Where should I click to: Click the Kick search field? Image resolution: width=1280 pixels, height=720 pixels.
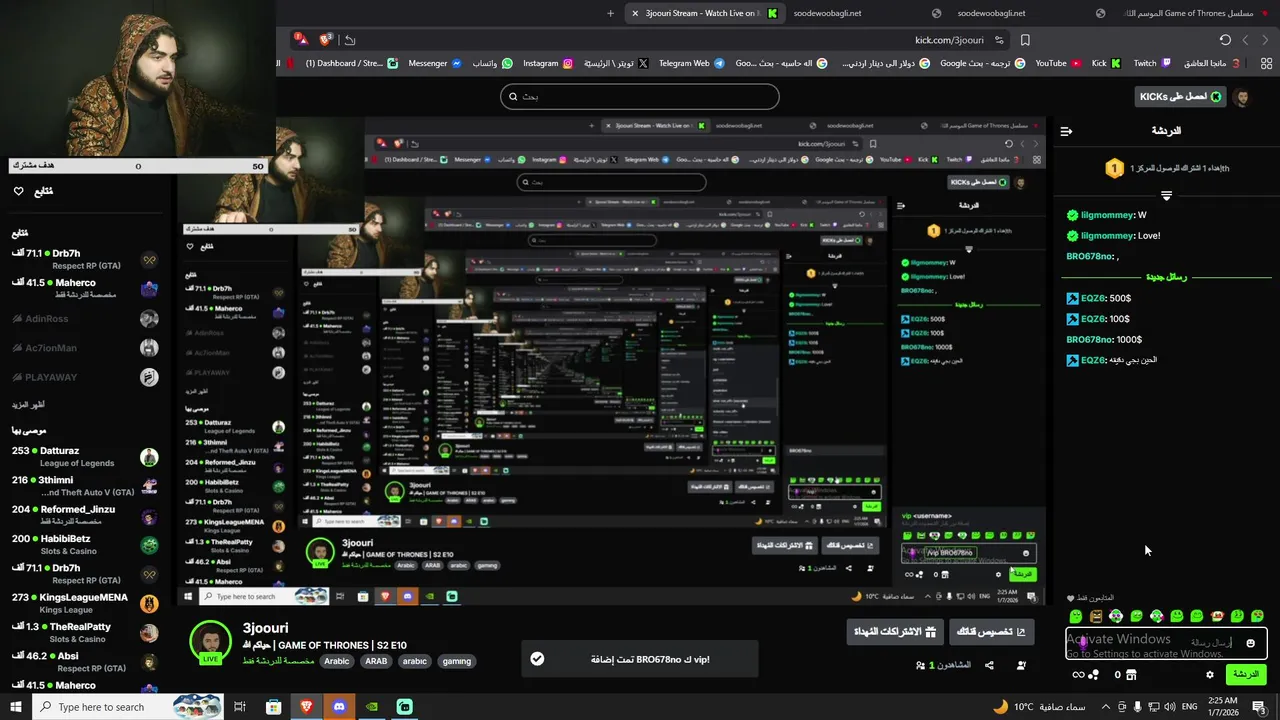click(640, 97)
